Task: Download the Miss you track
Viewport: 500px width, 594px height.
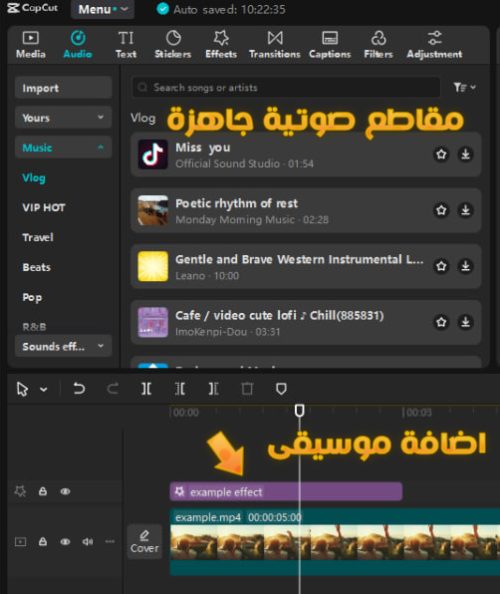Action: click(466, 154)
